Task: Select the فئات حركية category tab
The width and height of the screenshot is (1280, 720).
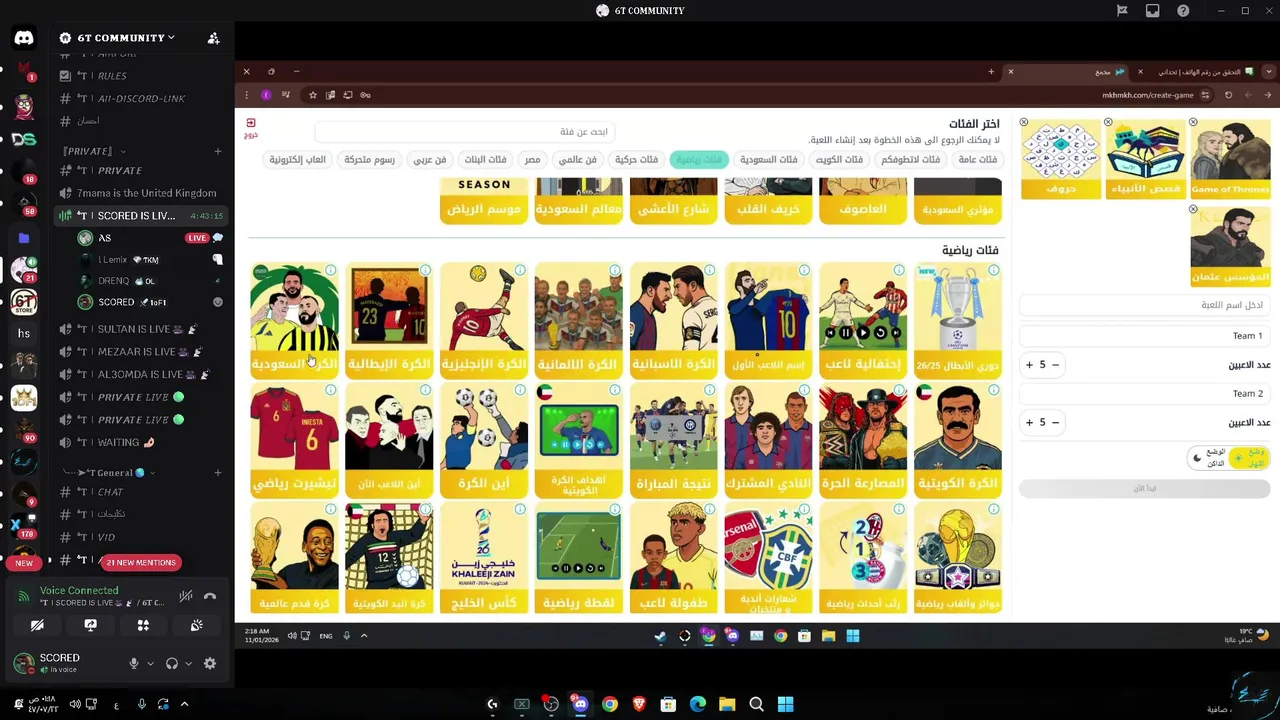Action: (x=637, y=159)
